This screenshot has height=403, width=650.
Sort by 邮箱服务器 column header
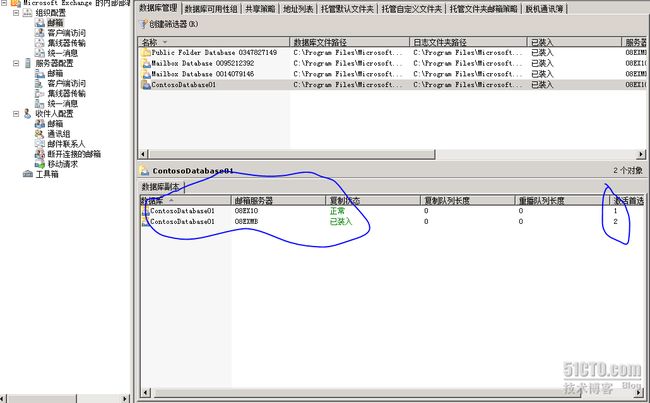point(278,201)
